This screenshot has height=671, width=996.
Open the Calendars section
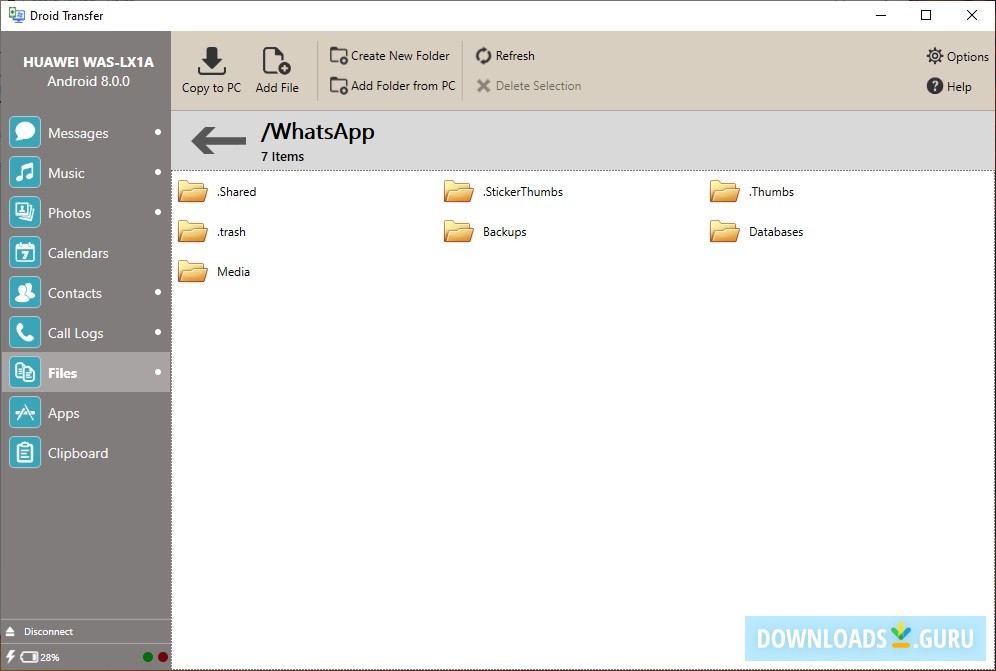point(78,253)
